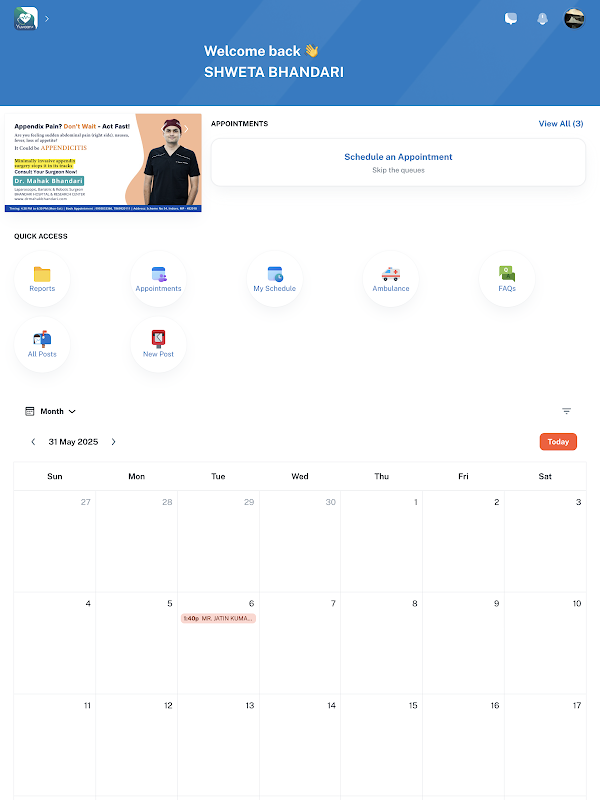Viewport: 600px width, 800px height.
Task: Go to next month arrow
Action: 113,442
